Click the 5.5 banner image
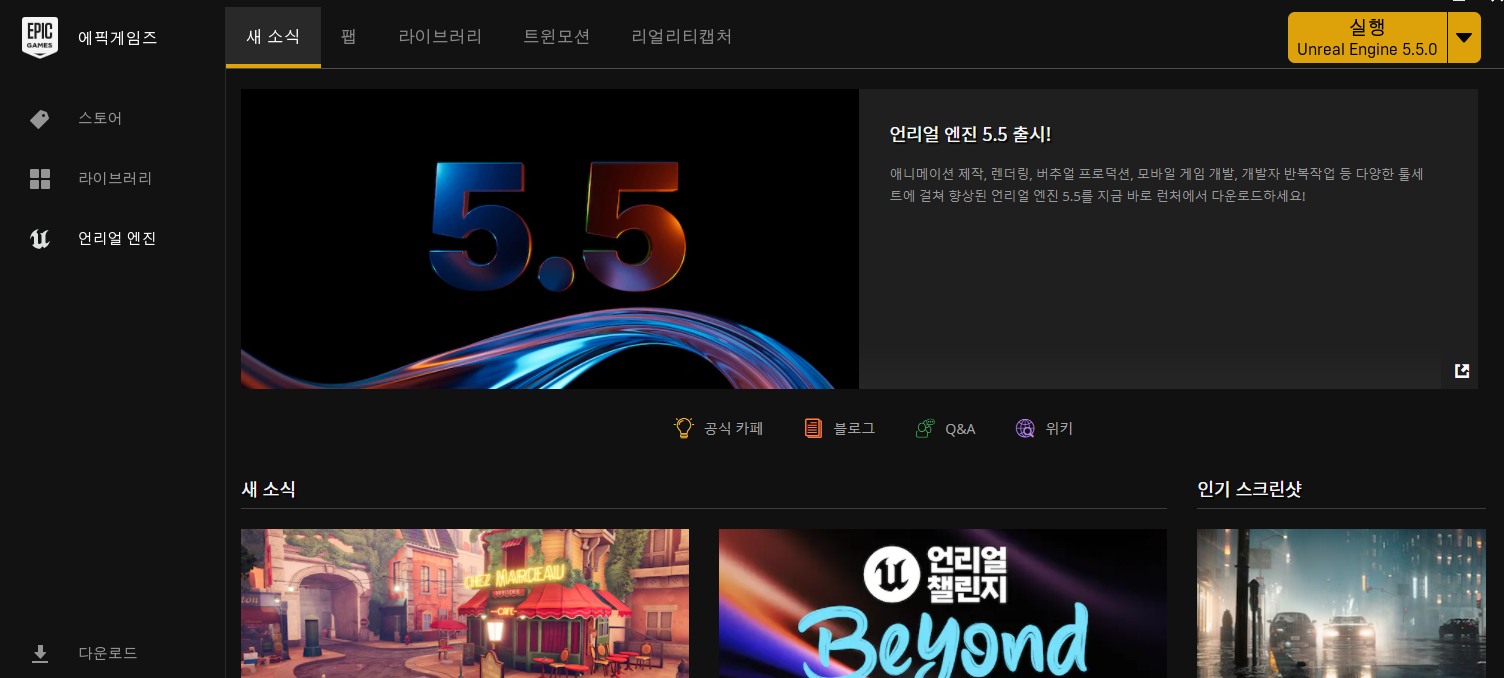The width and height of the screenshot is (1504, 678). click(x=550, y=239)
